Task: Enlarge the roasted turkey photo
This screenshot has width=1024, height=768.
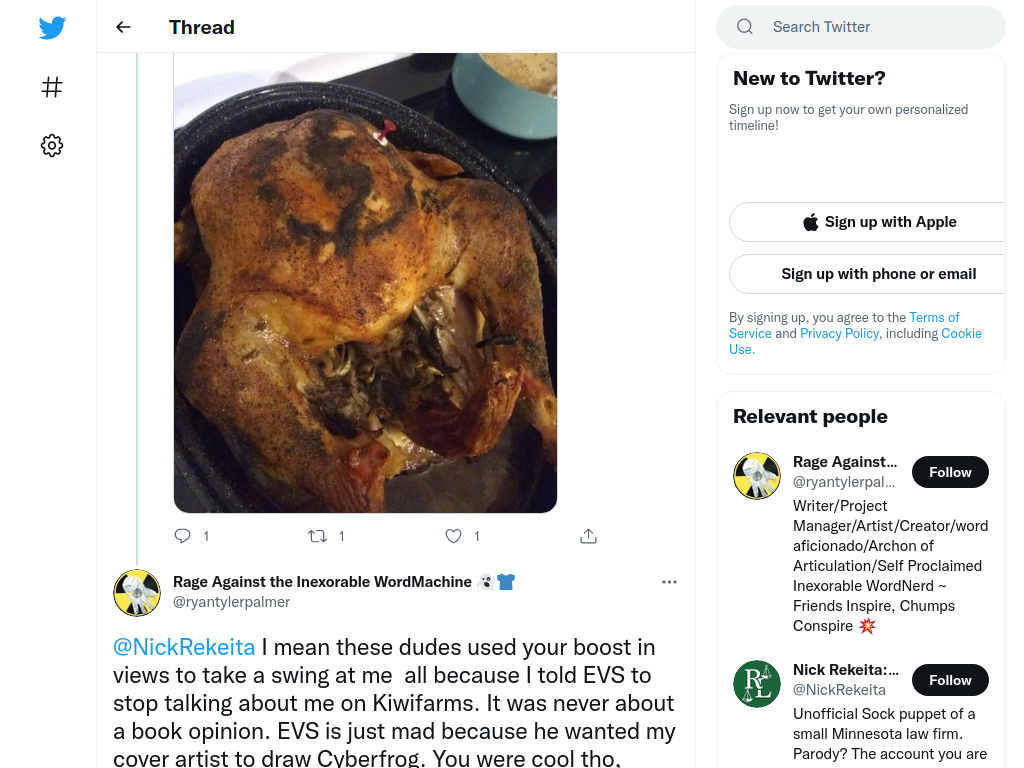Action: (365, 283)
